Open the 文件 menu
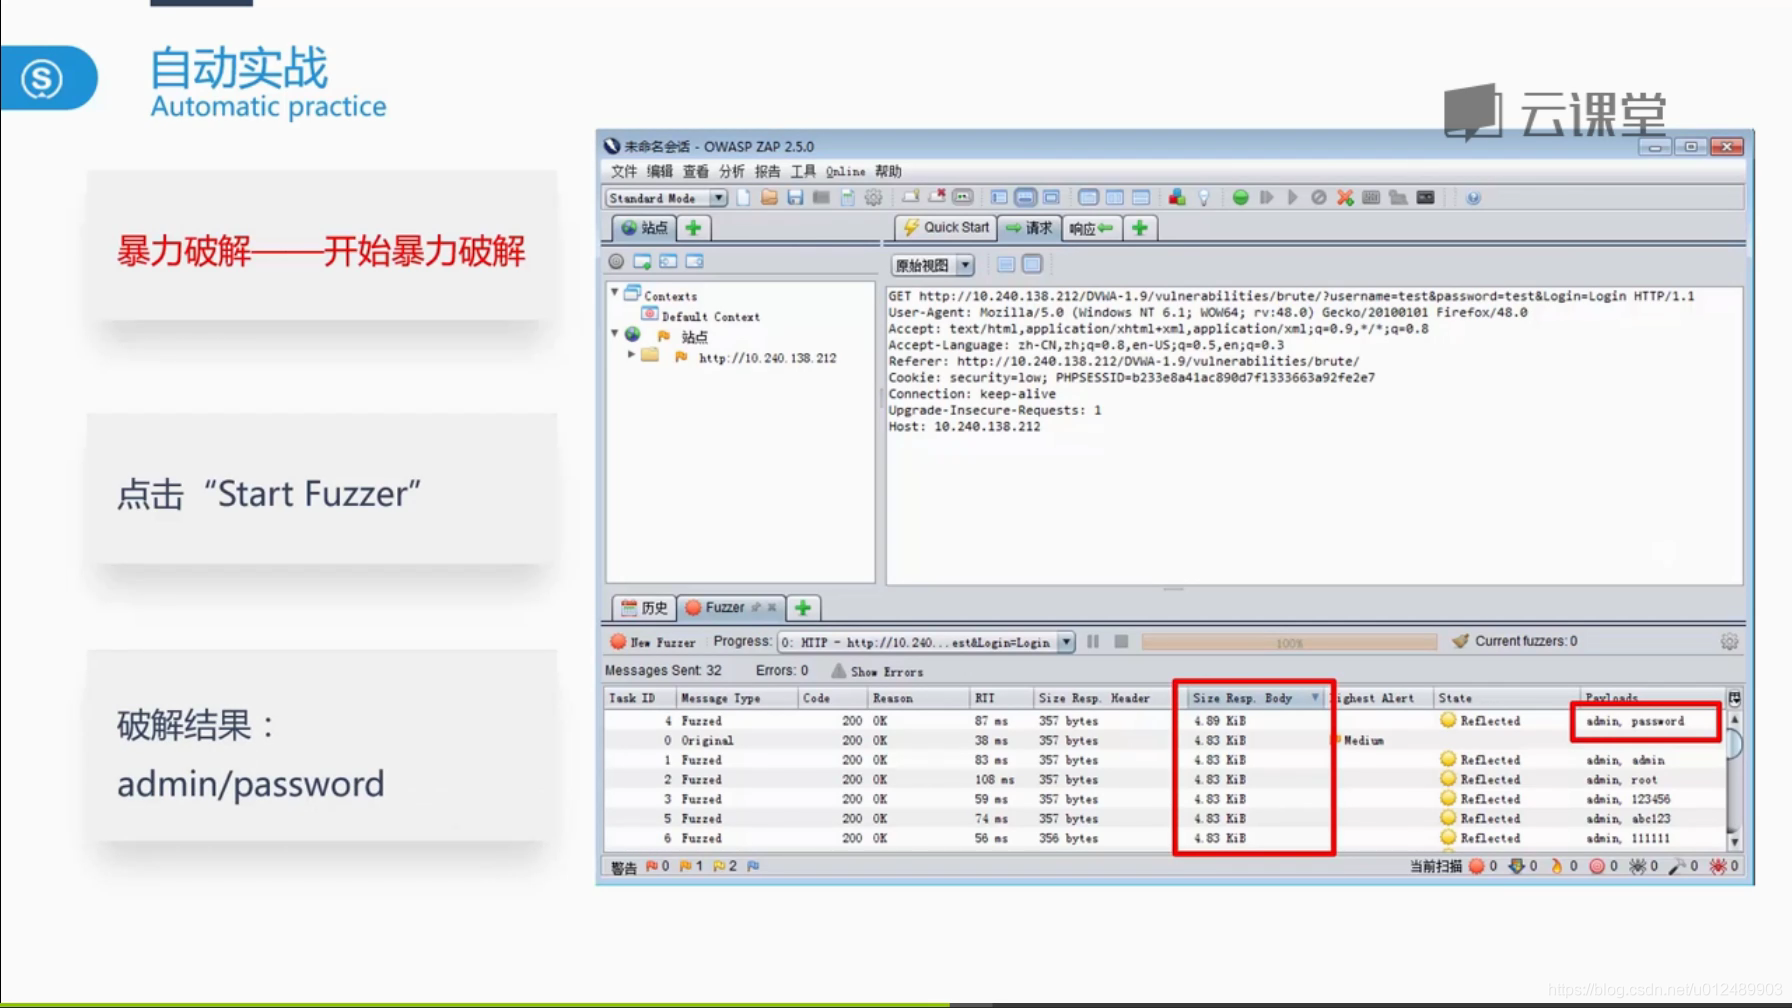The width and height of the screenshot is (1792, 1008). 623,172
